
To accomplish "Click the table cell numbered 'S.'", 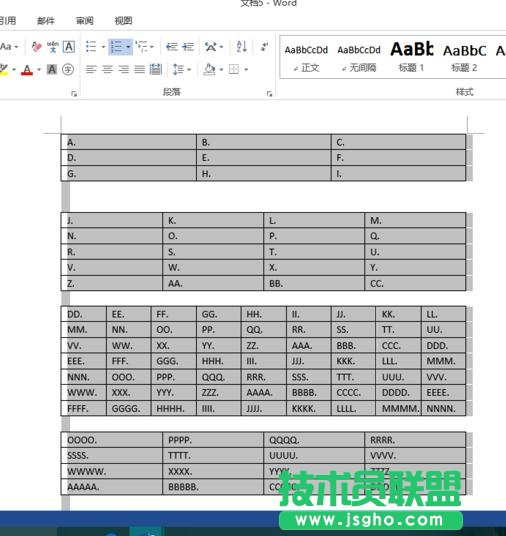I will (x=213, y=252).
